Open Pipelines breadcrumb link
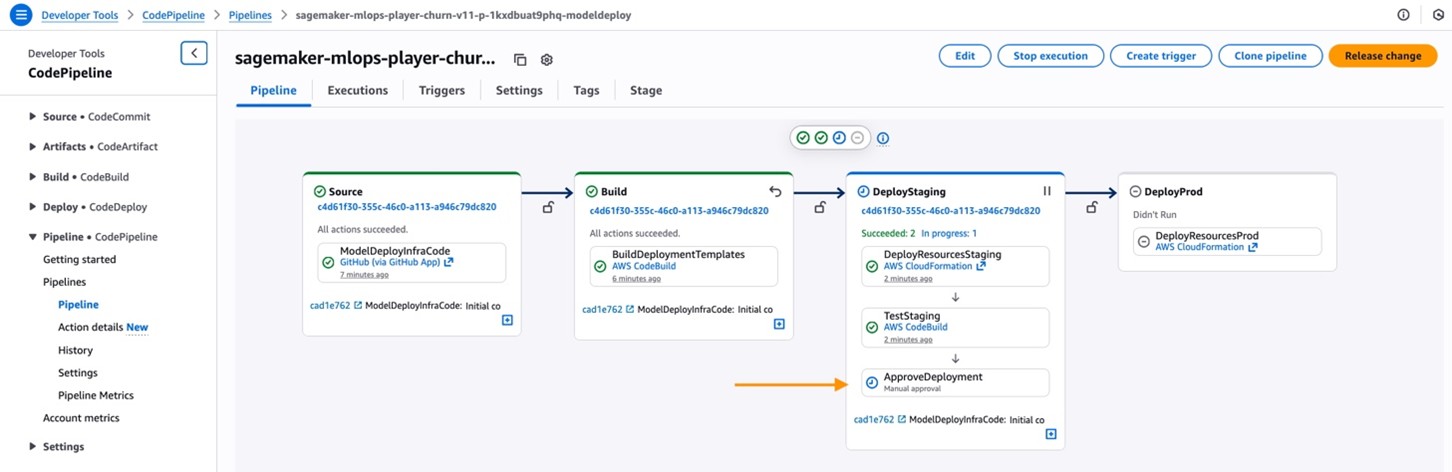Viewport: 1452px width, 472px height. (x=249, y=15)
